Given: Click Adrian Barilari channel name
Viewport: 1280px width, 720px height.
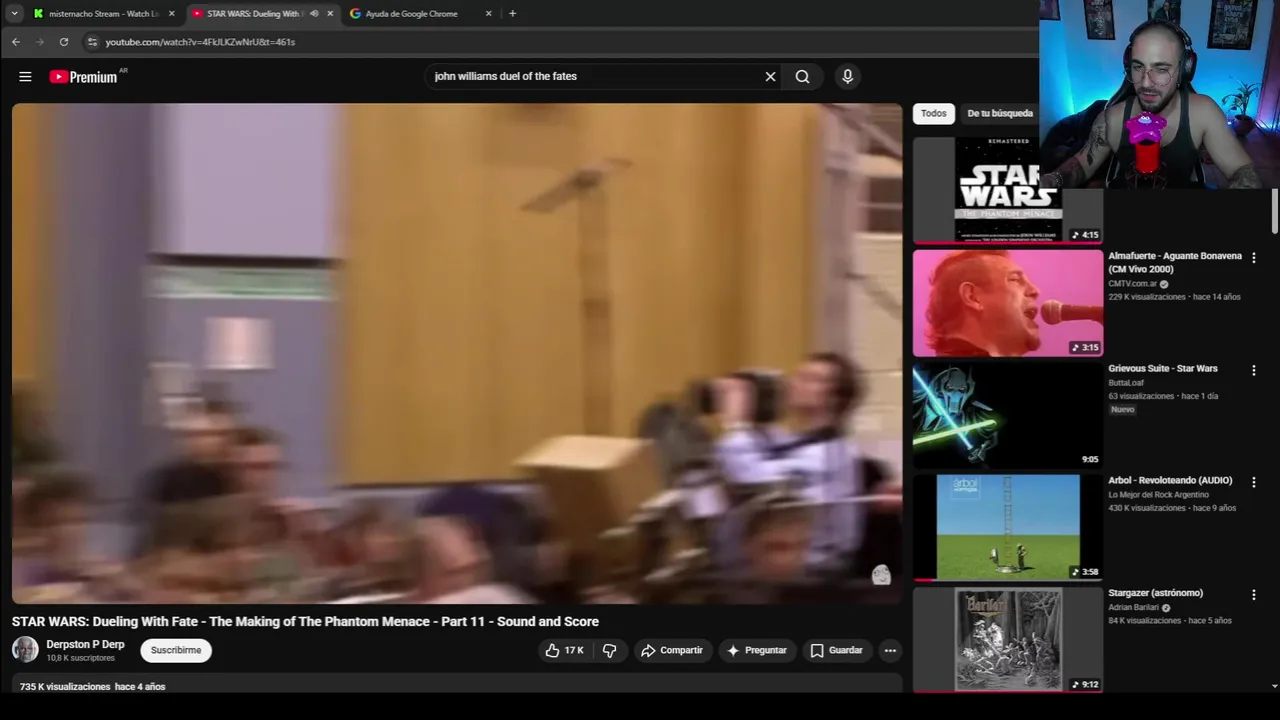Looking at the screenshot, I should [1133, 607].
